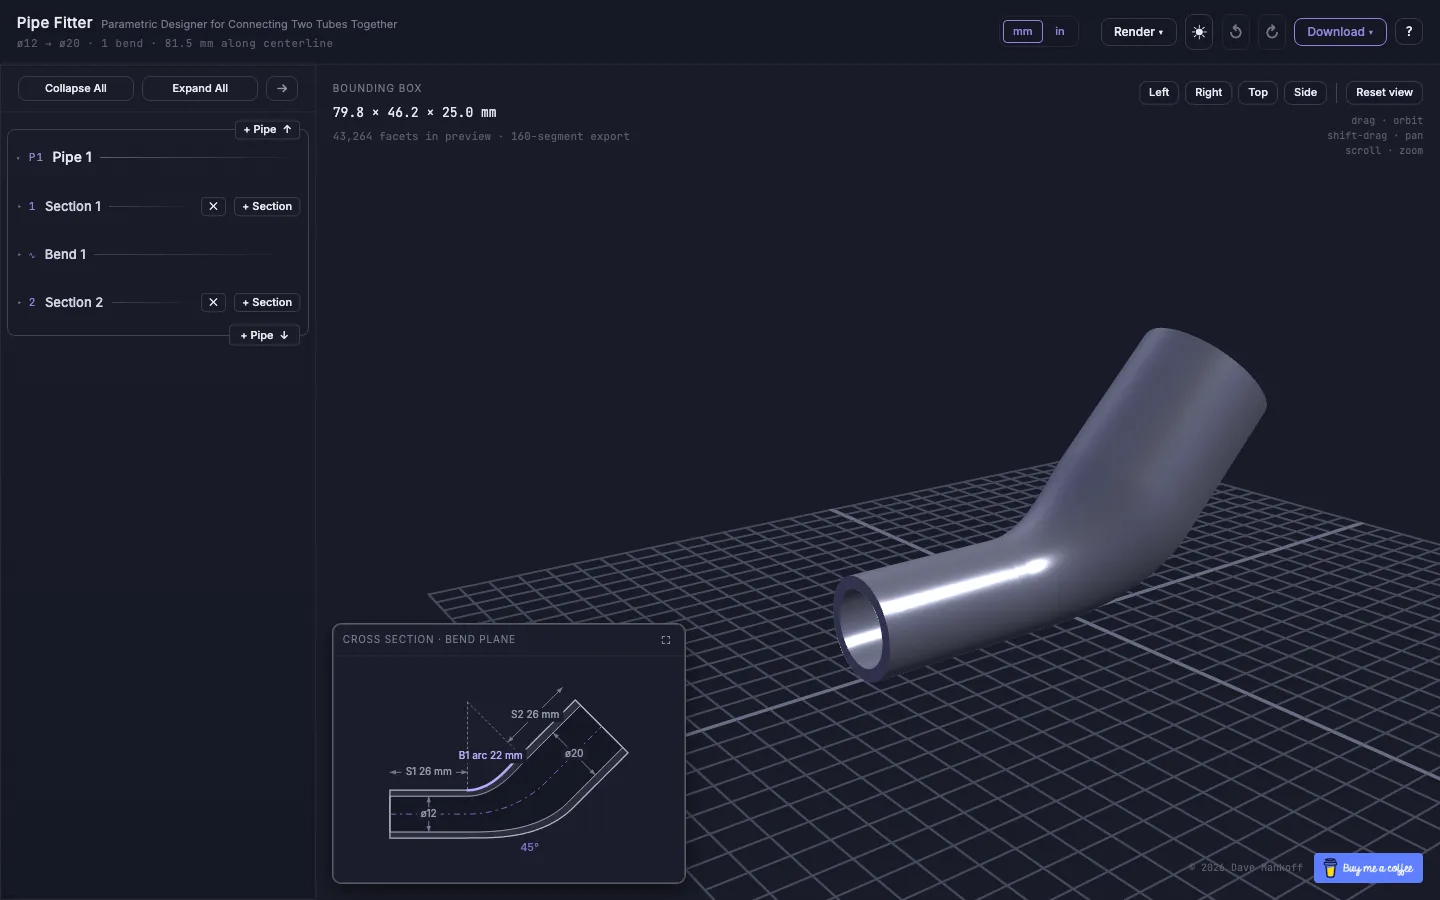Click the cross section bend plane diagram
Image resolution: width=1440 pixels, height=900 pixels.
pos(508,767)
